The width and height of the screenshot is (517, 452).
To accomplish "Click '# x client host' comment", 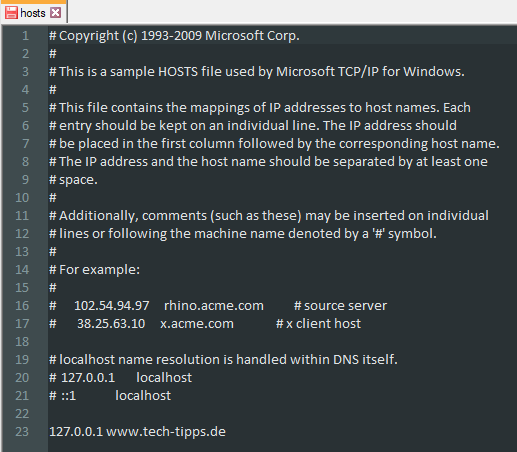I will tap(318, 324).
